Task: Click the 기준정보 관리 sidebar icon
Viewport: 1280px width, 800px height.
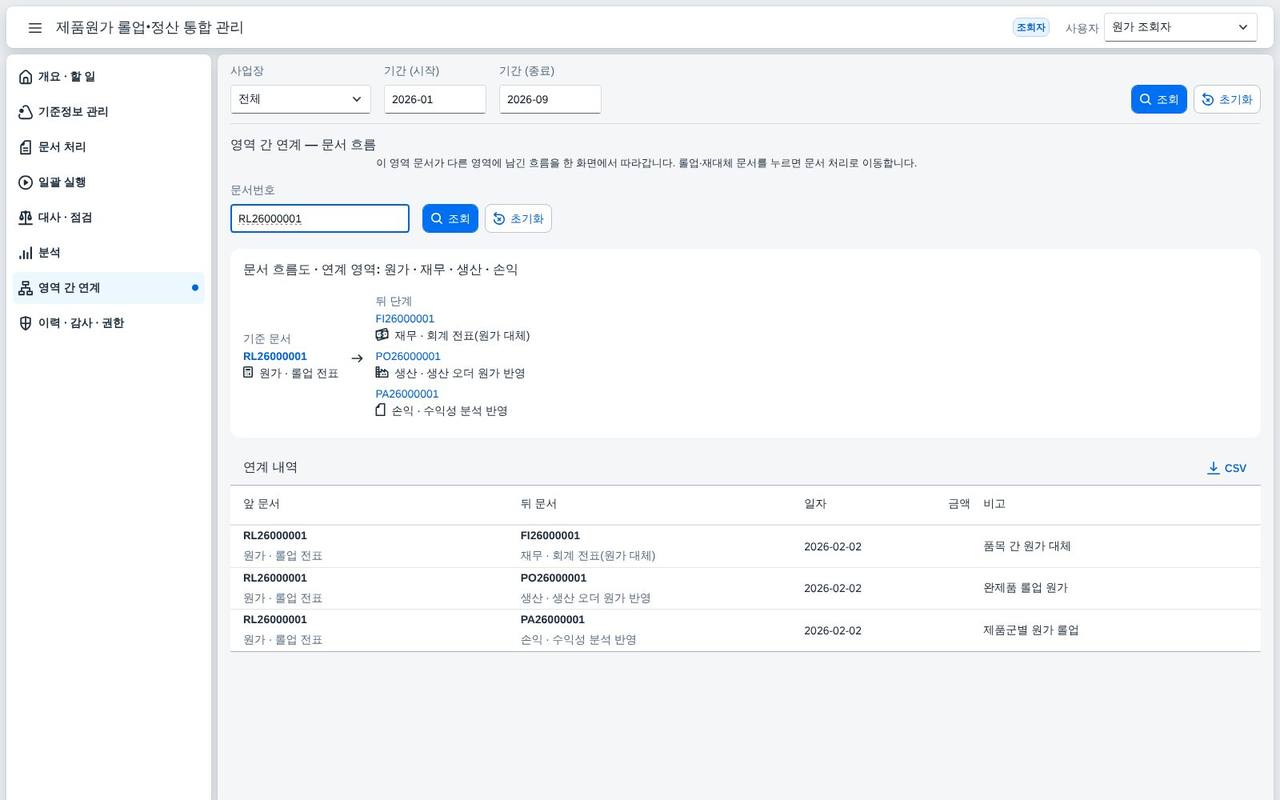Action: pyautogui.click(x=26, y=112)
